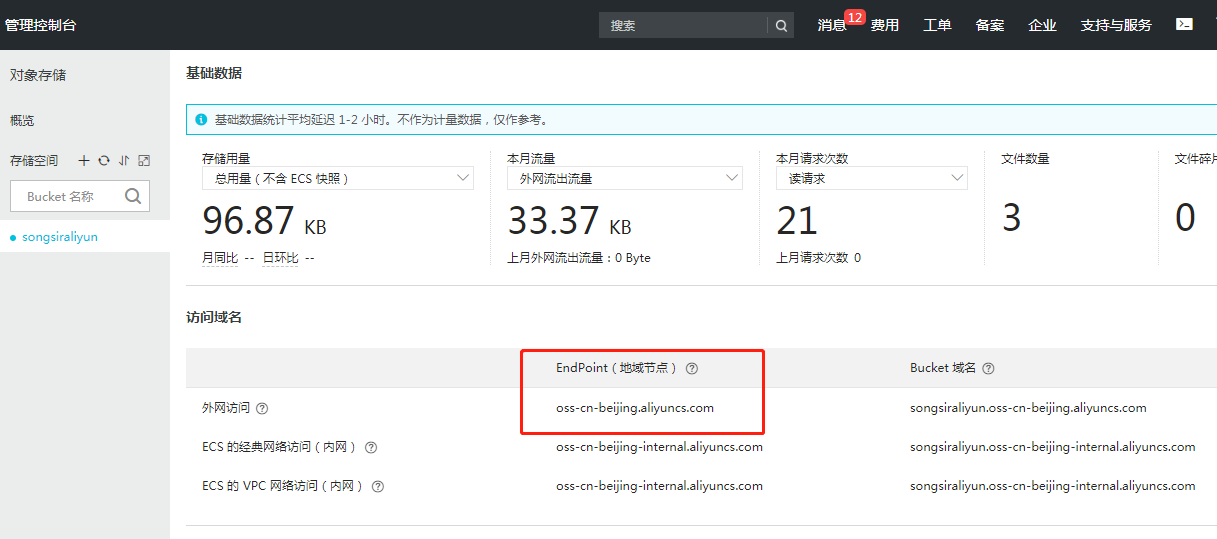Click the ECS 经典网络 row's oss-cn-beijing-internal.aliyuncs.com endpoint
Viewport: 1217px width, 539px height.
coord(660,447)
